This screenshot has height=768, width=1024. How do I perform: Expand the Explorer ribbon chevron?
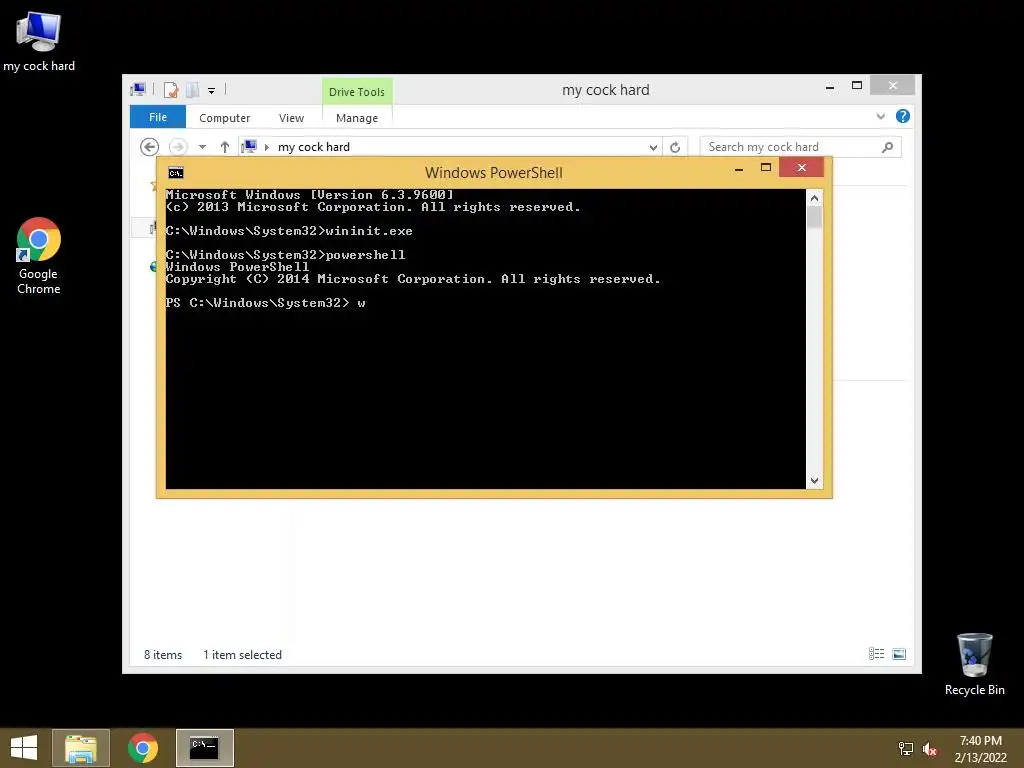coord(881,116)
